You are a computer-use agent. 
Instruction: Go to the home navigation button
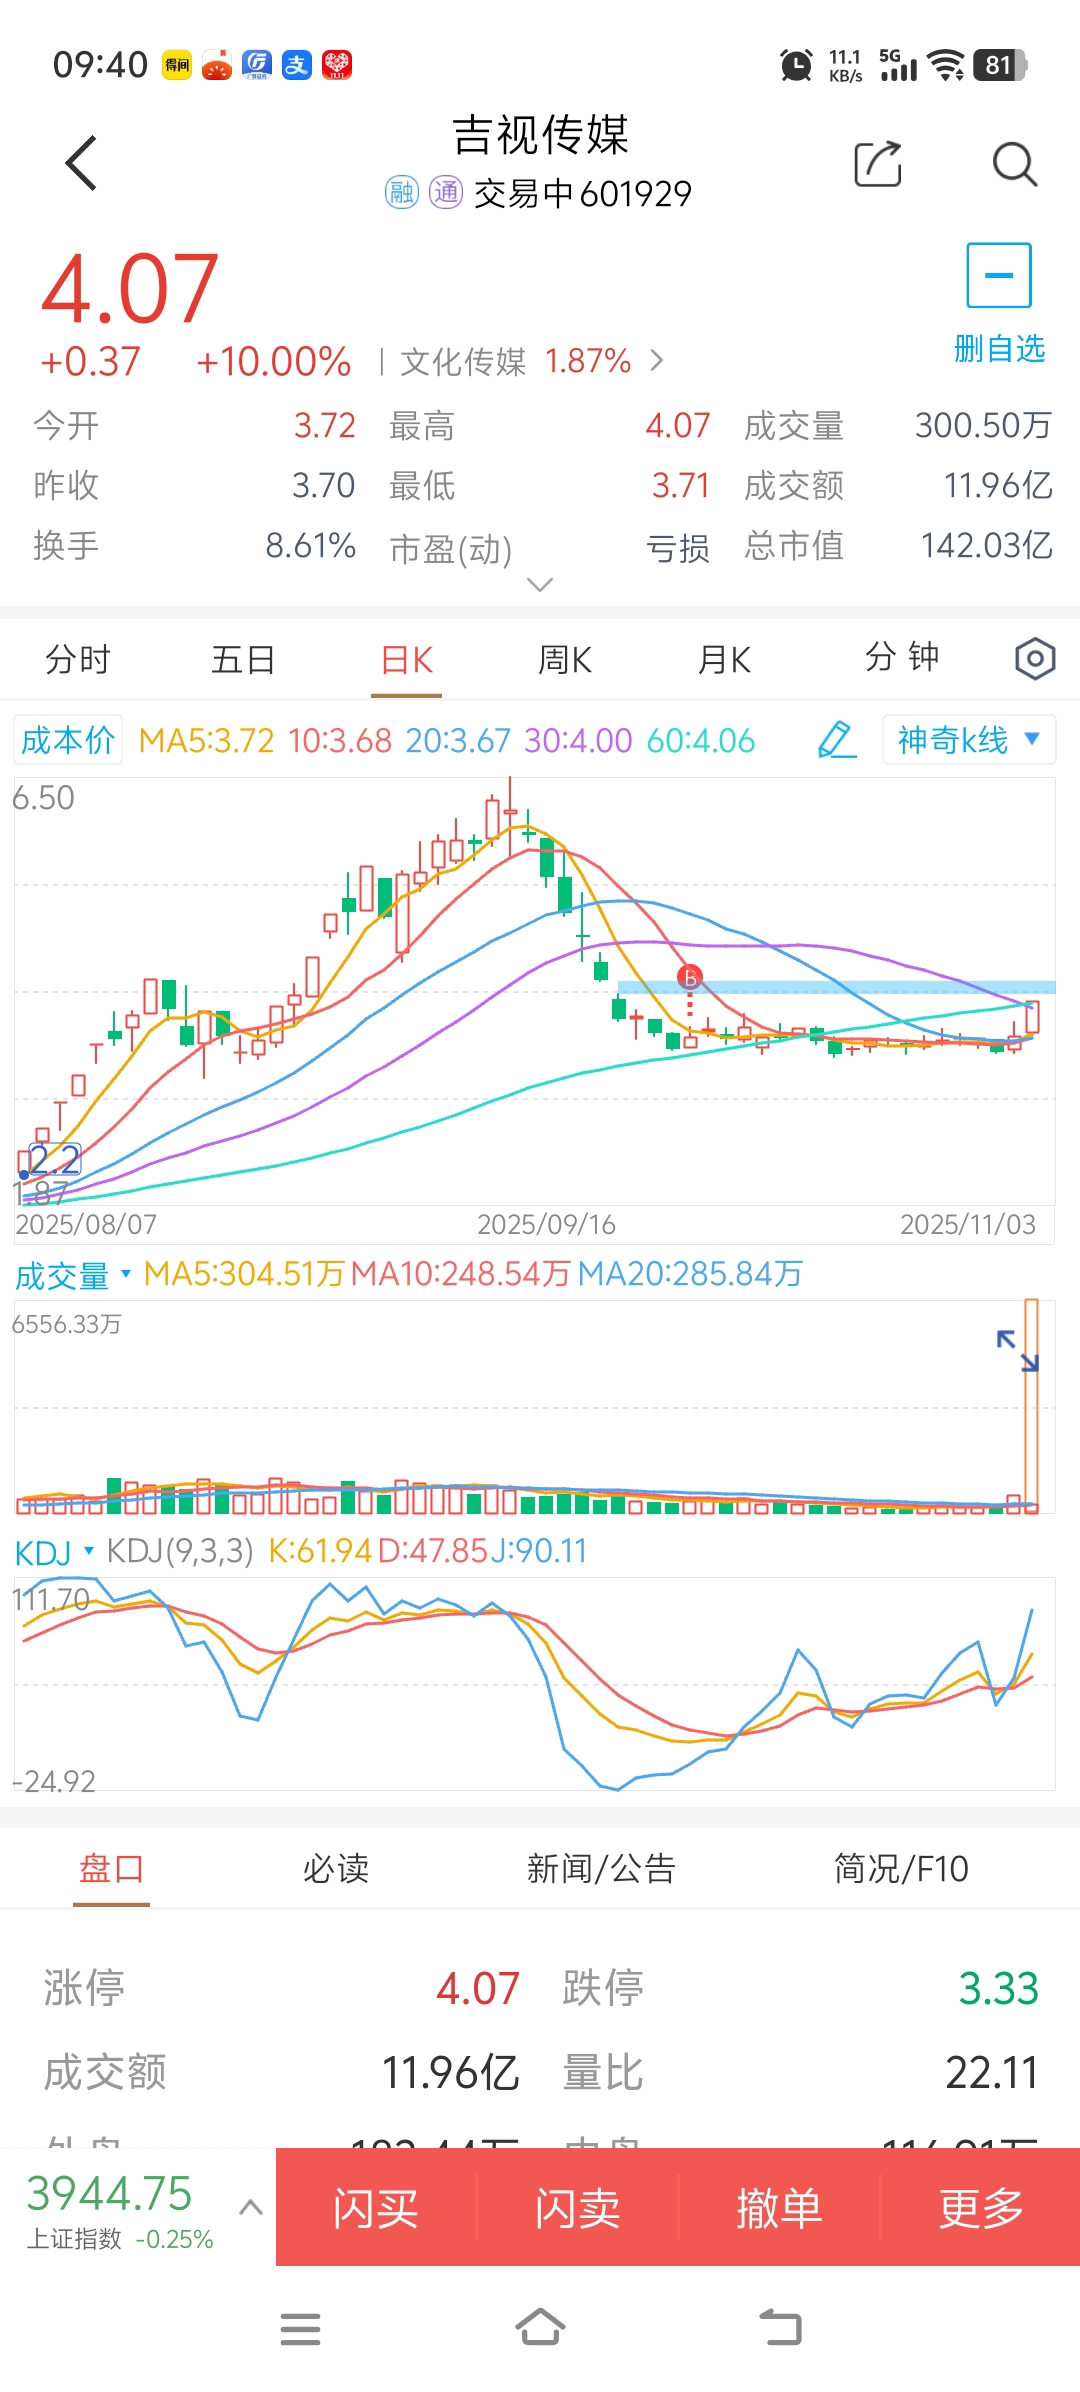pyautogui.click(x=540, y=2327)
